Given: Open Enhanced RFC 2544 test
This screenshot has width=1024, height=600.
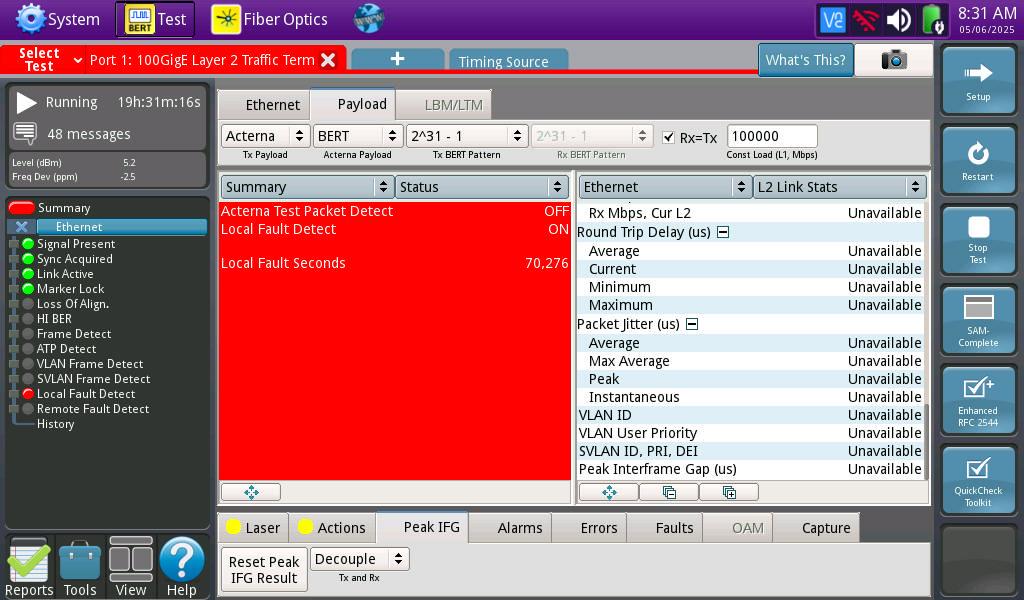Looking at the screenshot, I should (978, 401).
